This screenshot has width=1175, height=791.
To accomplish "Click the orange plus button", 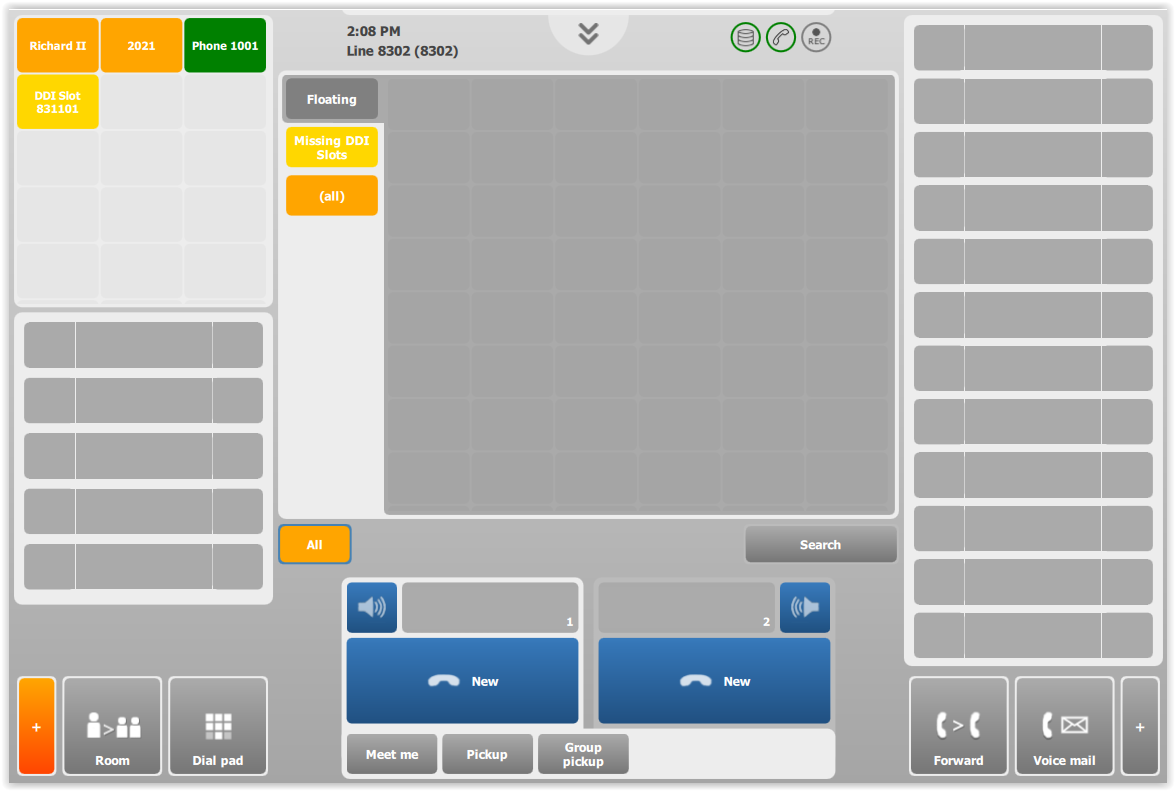I will [x=37, y=726].
